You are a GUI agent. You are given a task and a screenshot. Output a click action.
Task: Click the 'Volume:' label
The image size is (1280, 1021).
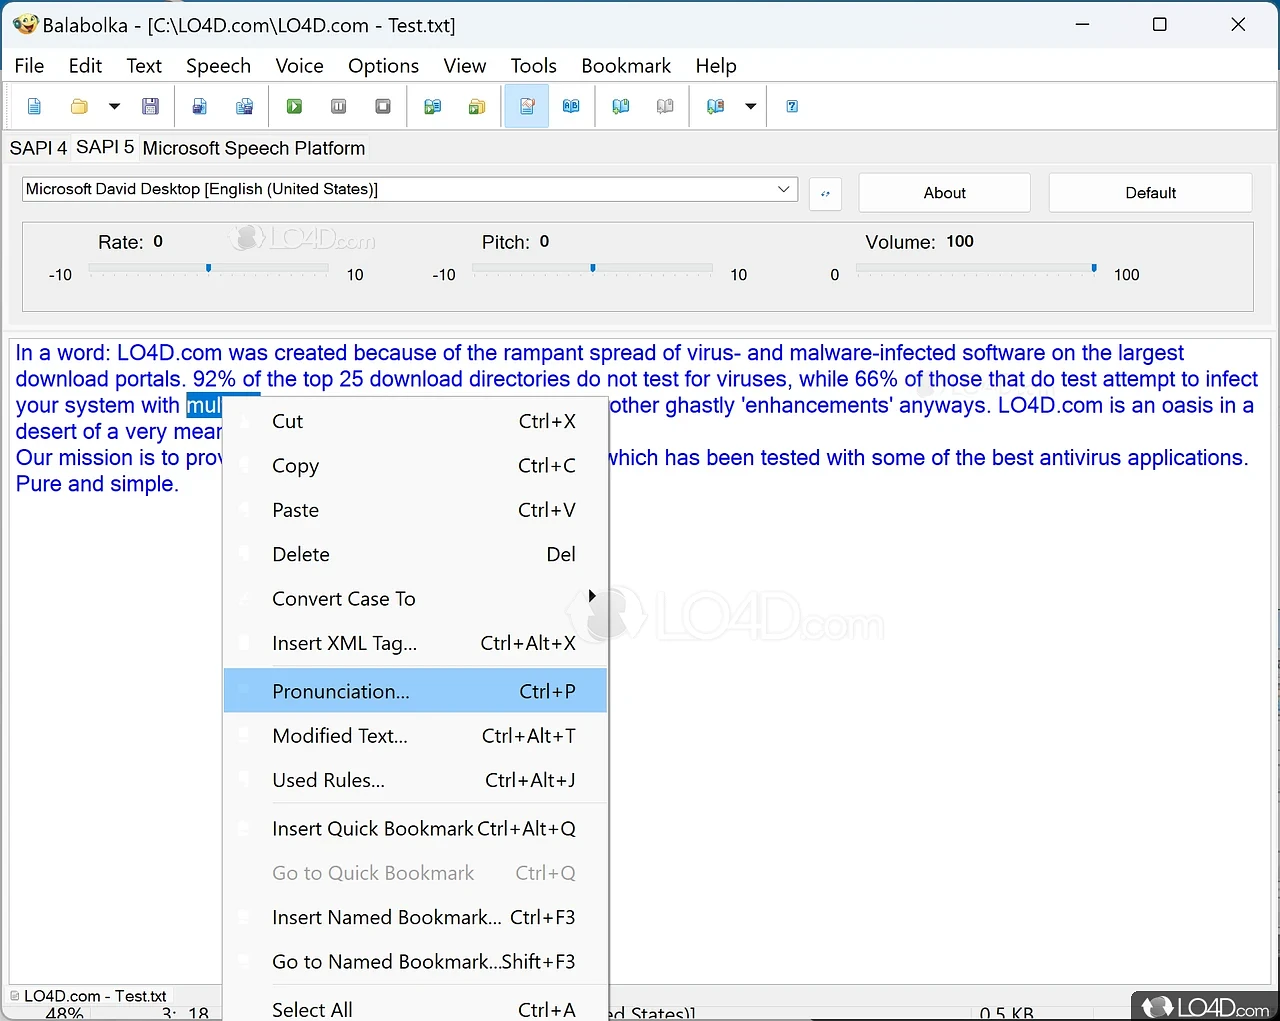point(900,242)
